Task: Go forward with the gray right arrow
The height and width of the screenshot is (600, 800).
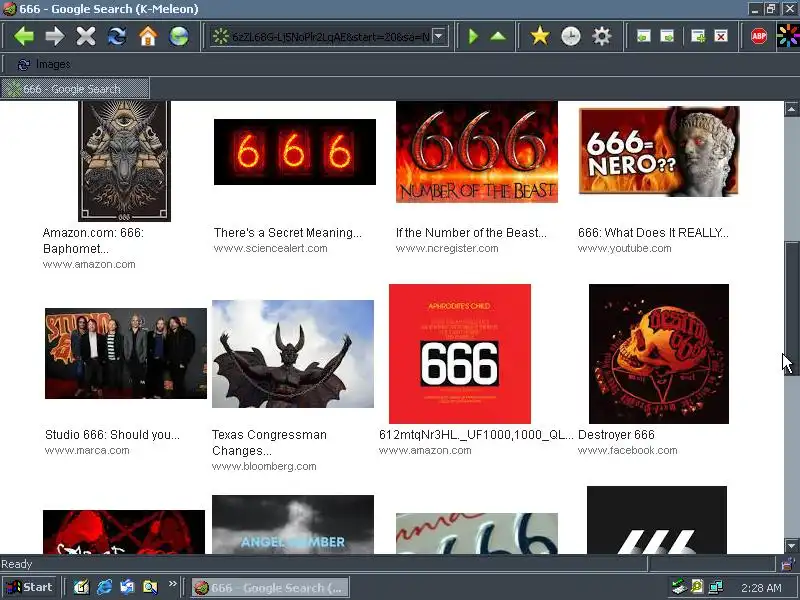Action: pyautogui.click(x=55, y=36)
